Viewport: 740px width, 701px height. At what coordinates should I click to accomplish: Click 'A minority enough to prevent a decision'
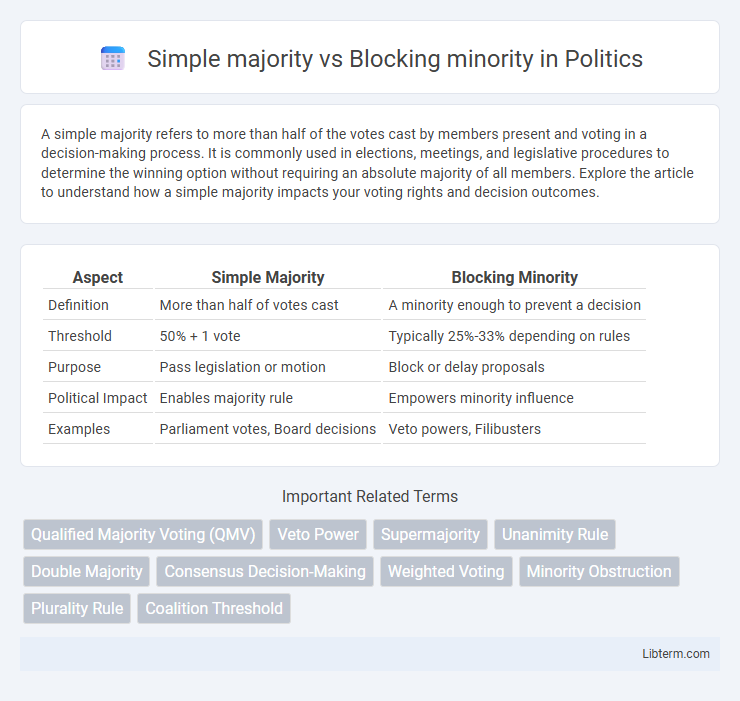click(514, 305)
